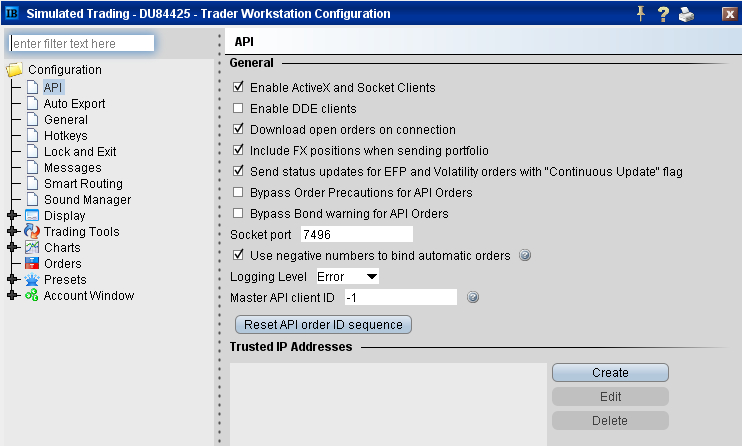Click info icon beside Master API client ID
742x446 pixels.
[x=473, y=297]
